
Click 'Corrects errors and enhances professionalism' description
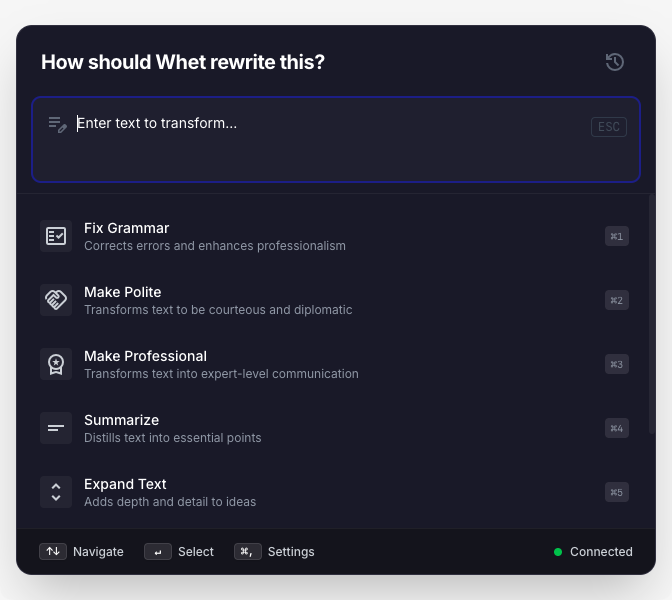pos(215,246)
